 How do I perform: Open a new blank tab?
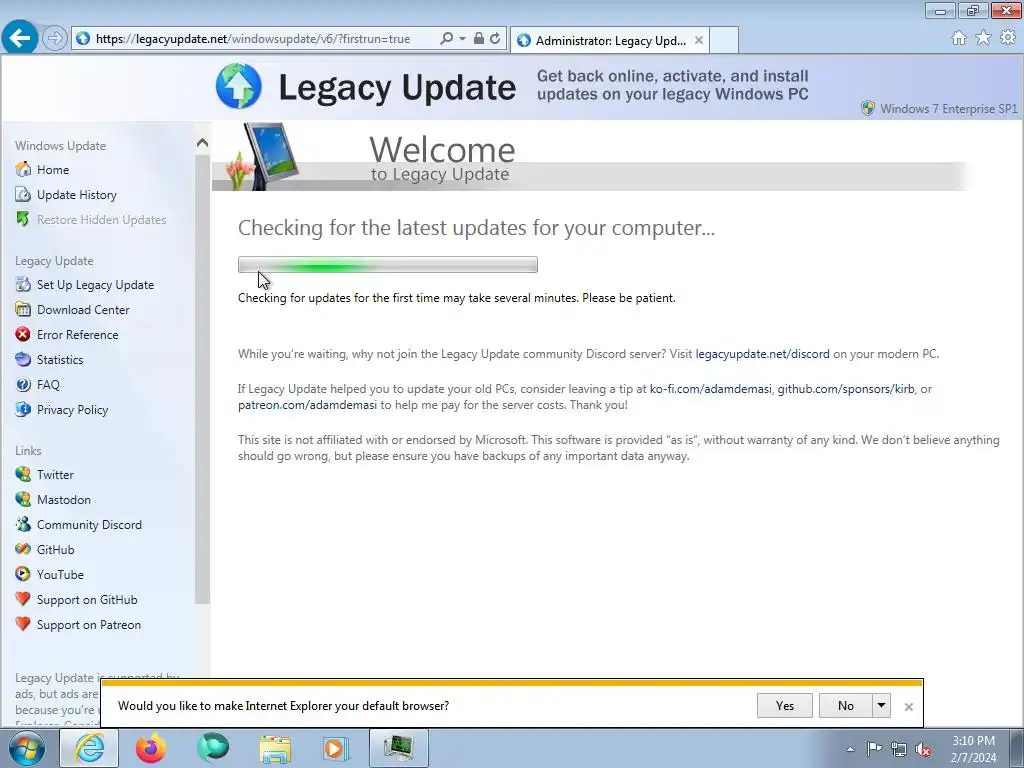pyautogui.click(x=724, y=40)
